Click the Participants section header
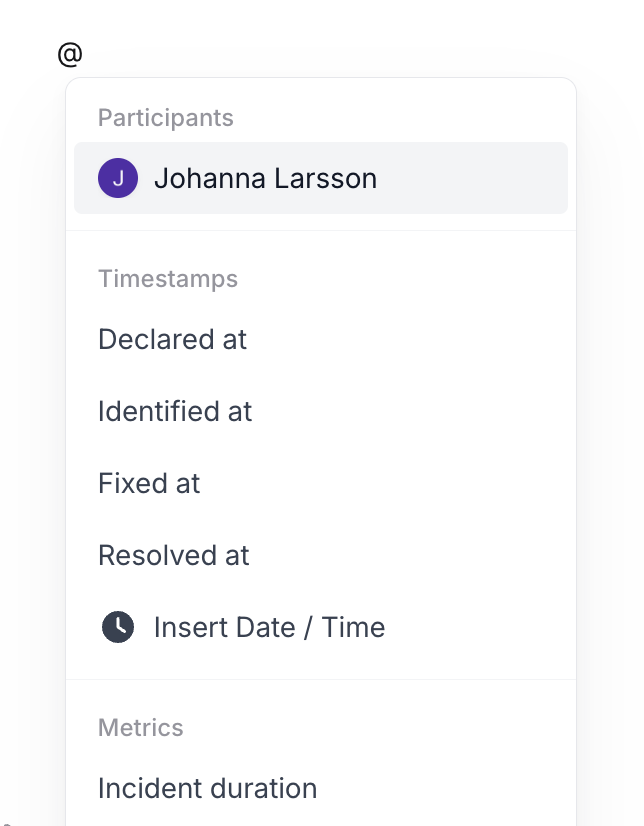 pos(166,118)
